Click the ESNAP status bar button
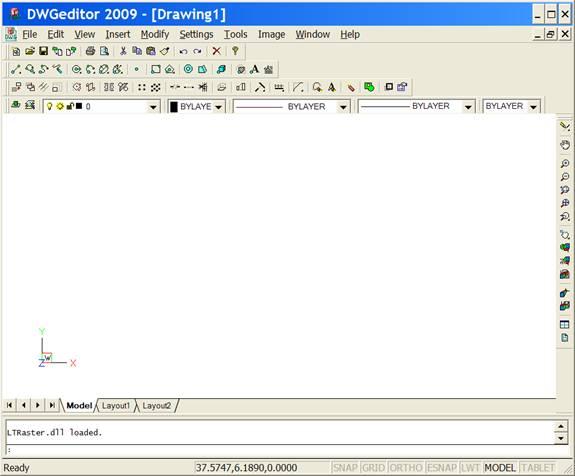The height and width of the screenshot is (476, 575). point(442,468)
